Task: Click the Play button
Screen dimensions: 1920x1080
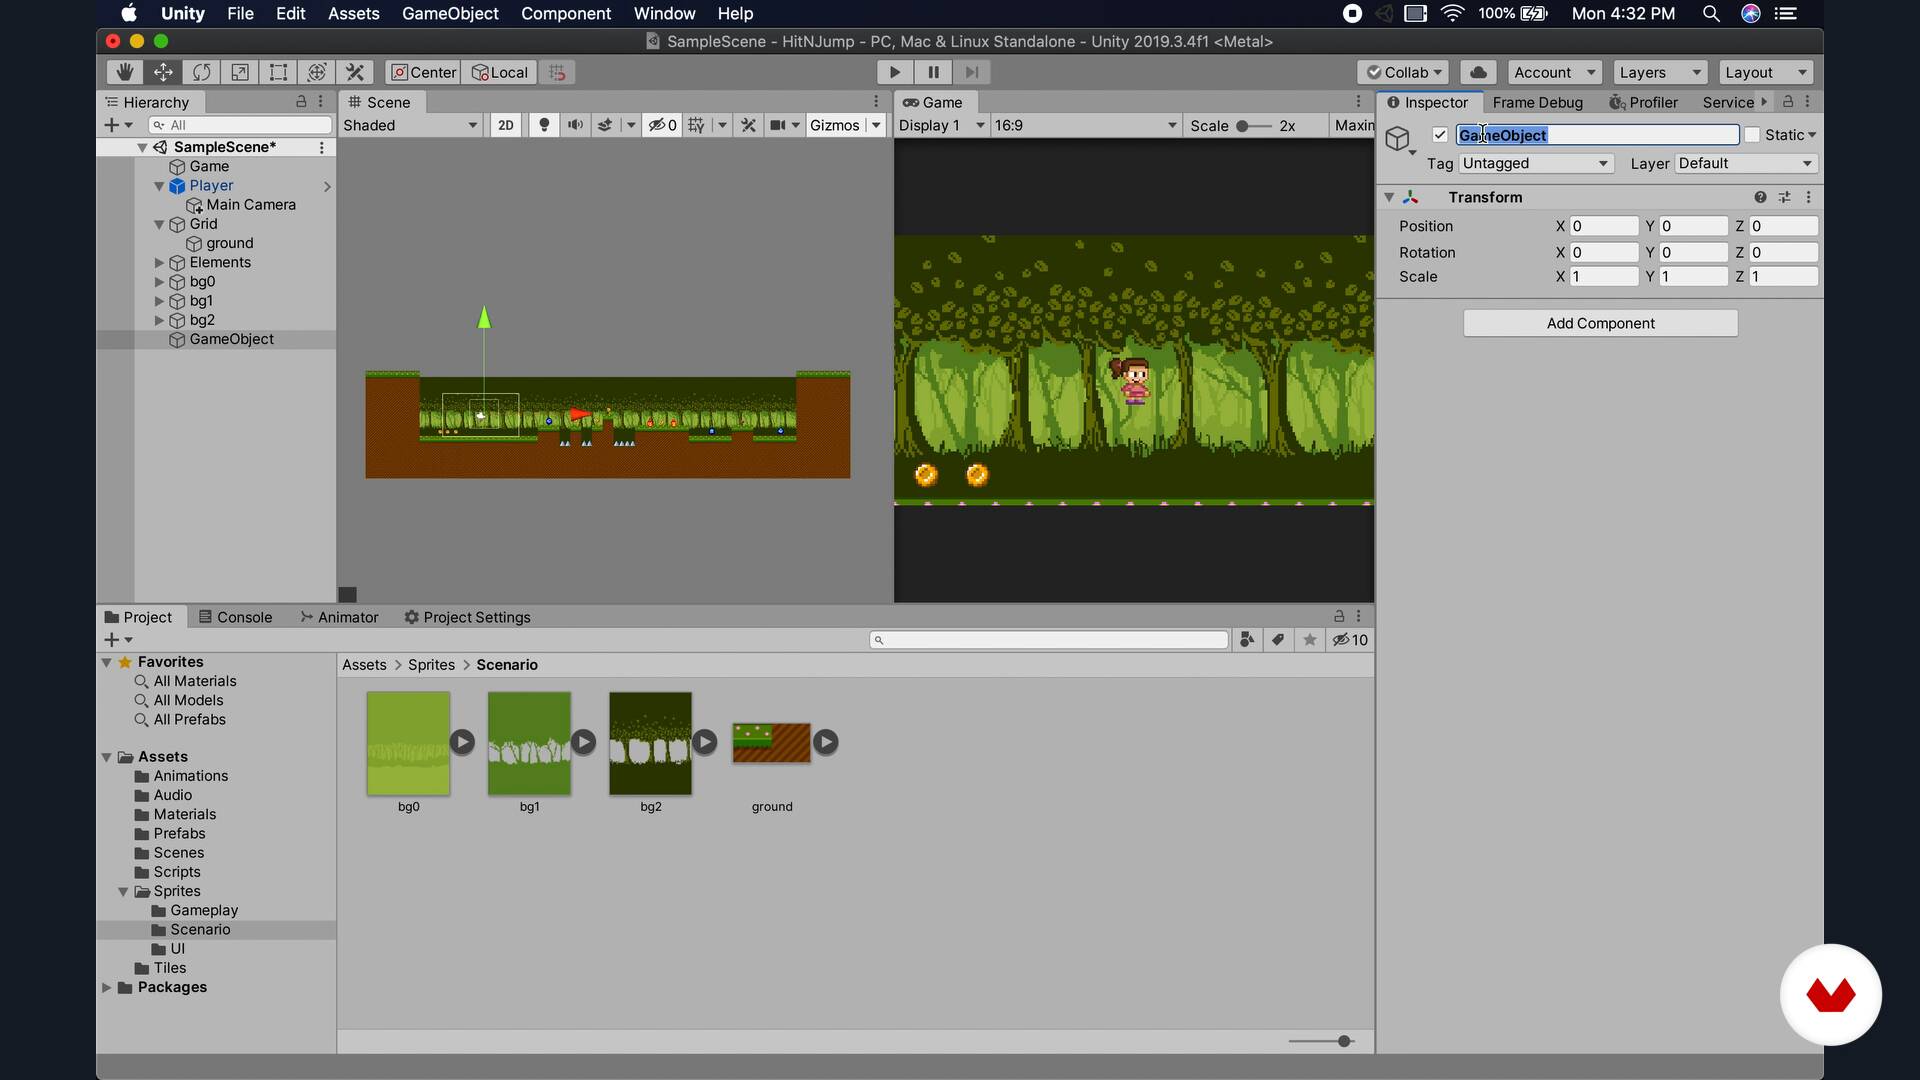Action: coord(895,72)
